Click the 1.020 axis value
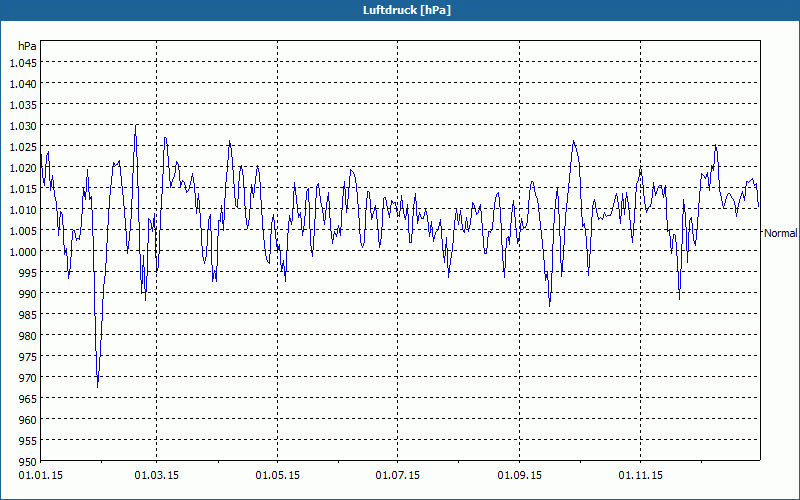Screen dimensions: 800x500 23,167
